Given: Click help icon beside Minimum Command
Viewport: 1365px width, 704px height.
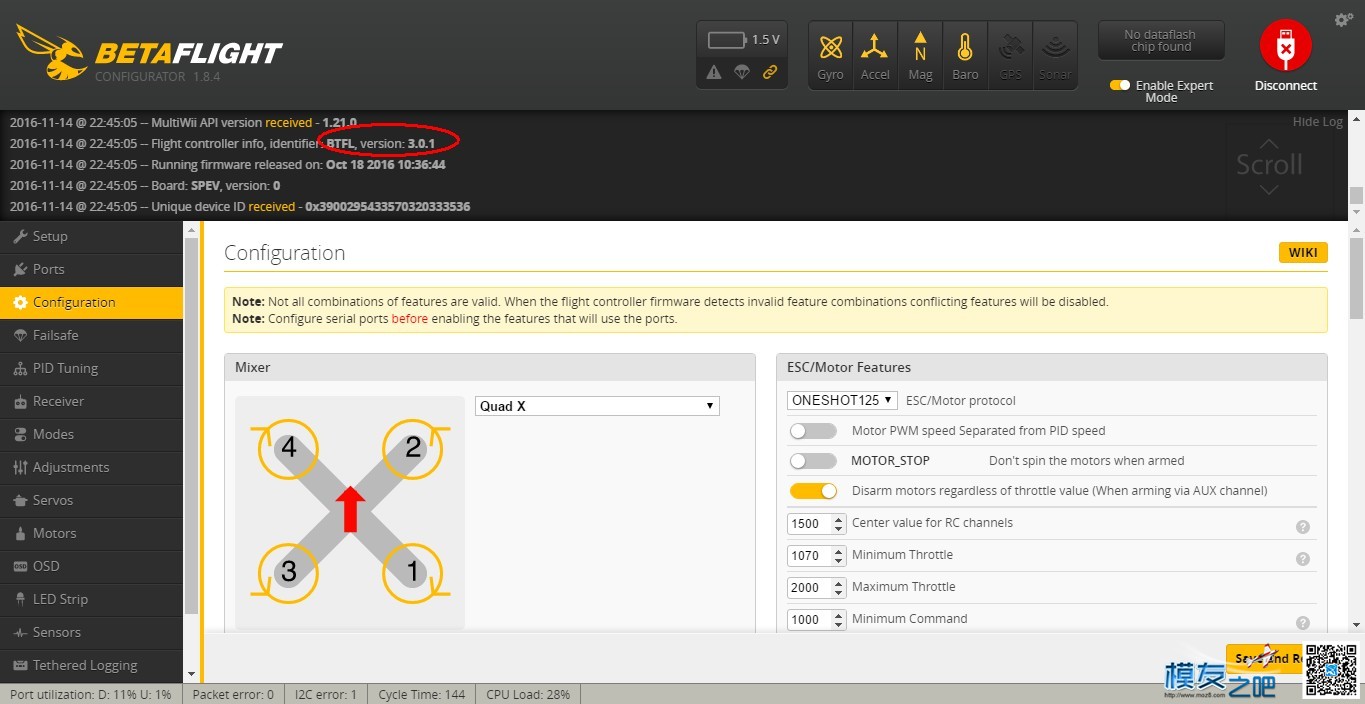Looking at the screenshot, I should click(x=1303, y=623).
